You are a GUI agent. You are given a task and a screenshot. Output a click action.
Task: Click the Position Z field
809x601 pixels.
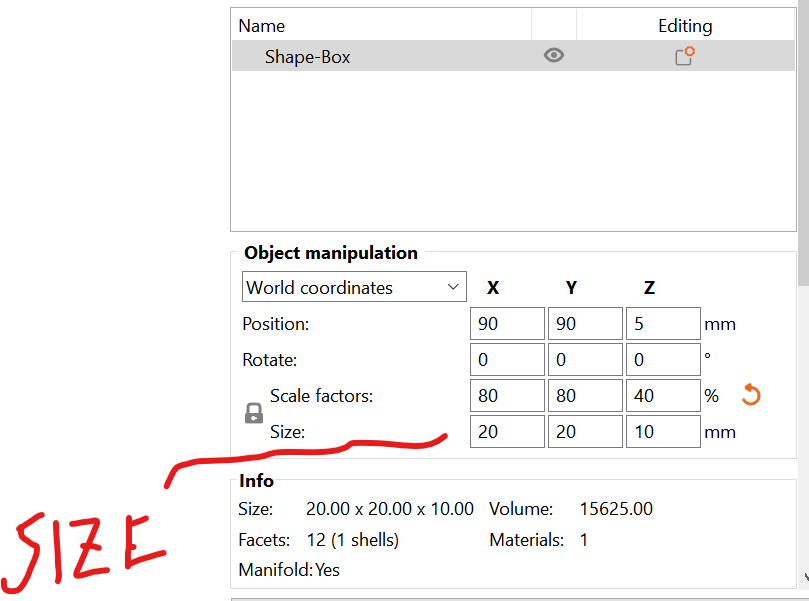coord(663,323)
